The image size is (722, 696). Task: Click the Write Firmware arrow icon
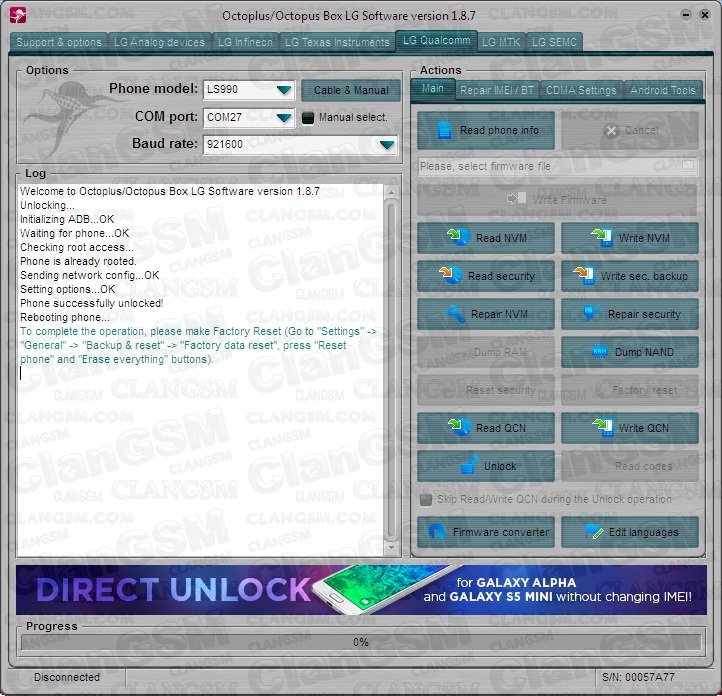pyautogui.click(x=516, y=199)
